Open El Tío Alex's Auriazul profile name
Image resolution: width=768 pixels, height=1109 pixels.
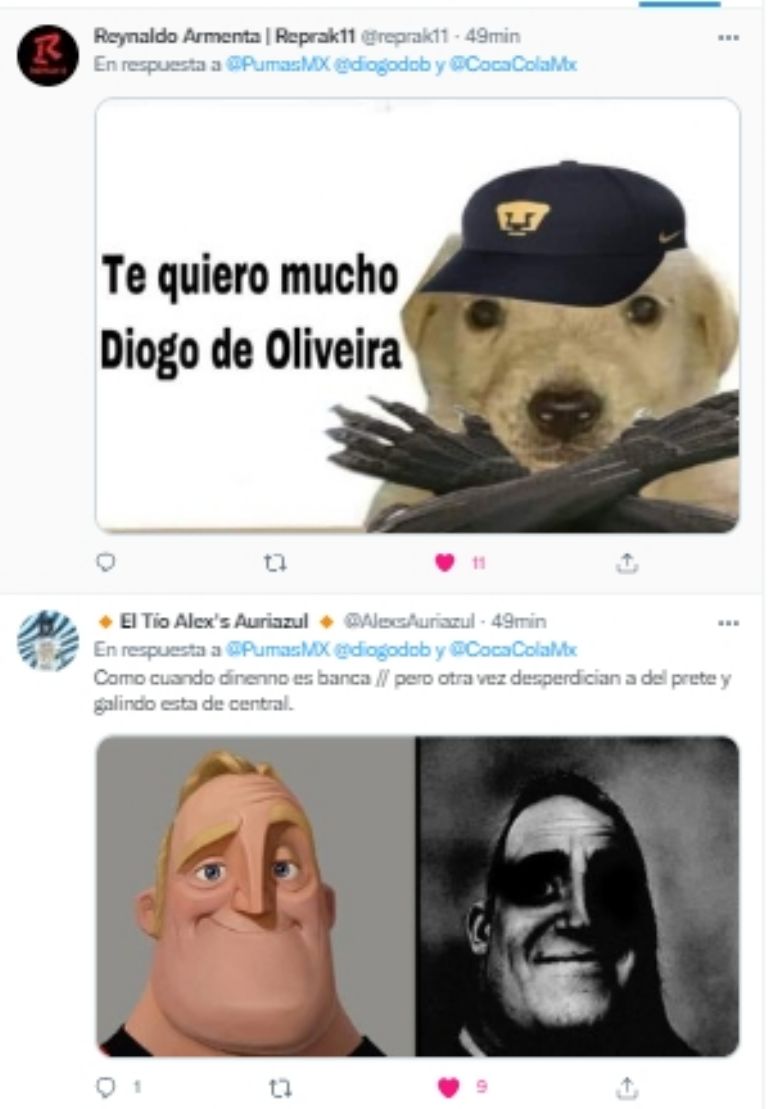click(x=214, y=621)
